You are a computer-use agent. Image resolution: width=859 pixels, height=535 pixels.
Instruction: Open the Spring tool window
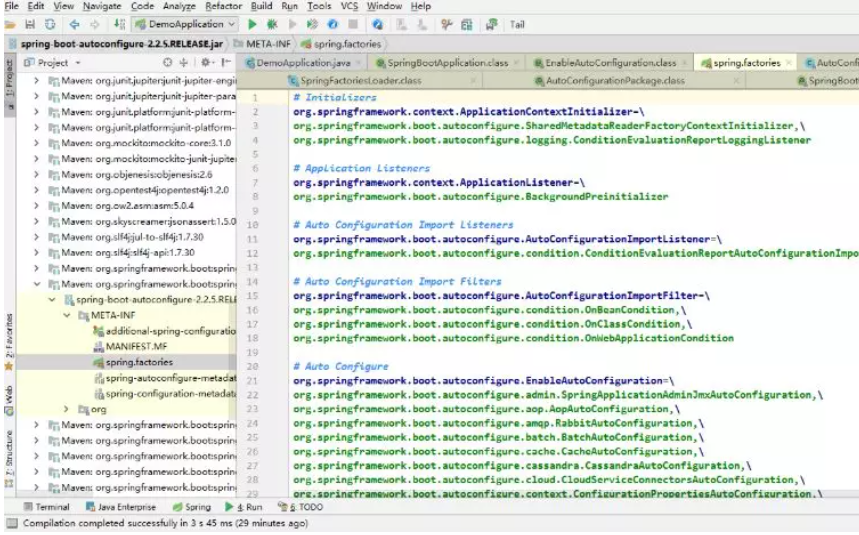[x=192, y=507]
